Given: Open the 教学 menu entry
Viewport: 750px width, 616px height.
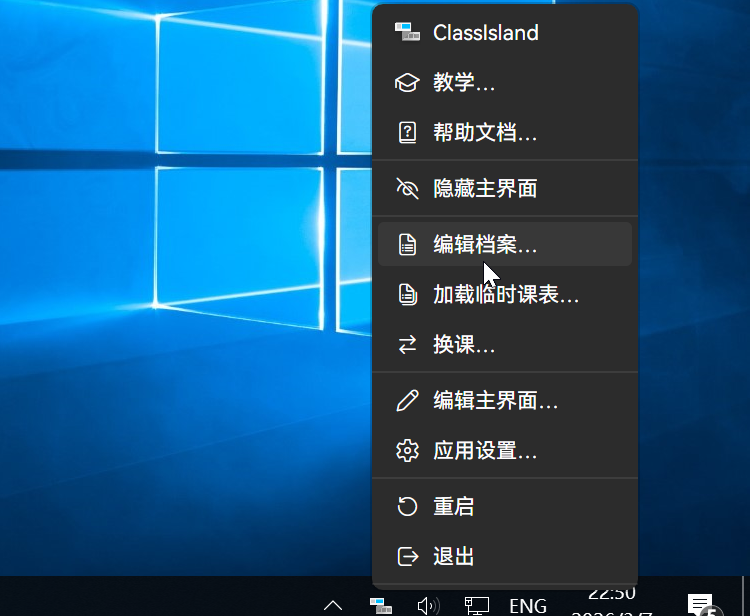Looking at the screenshot, I should click(505, 82).
